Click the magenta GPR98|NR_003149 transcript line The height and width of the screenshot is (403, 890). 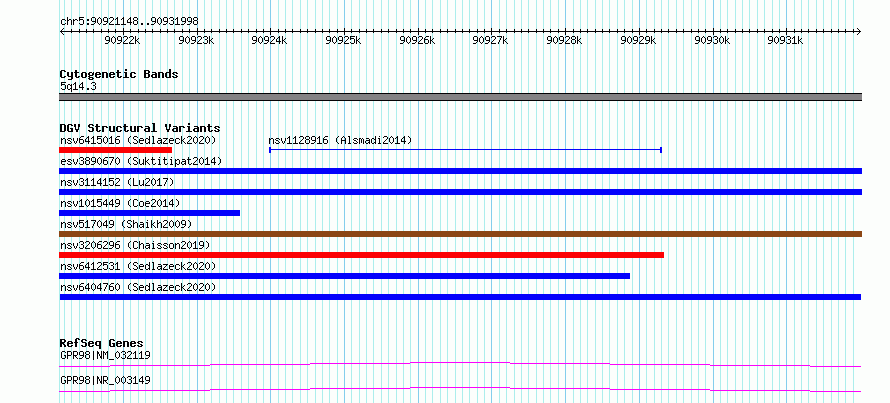point(460,389)
